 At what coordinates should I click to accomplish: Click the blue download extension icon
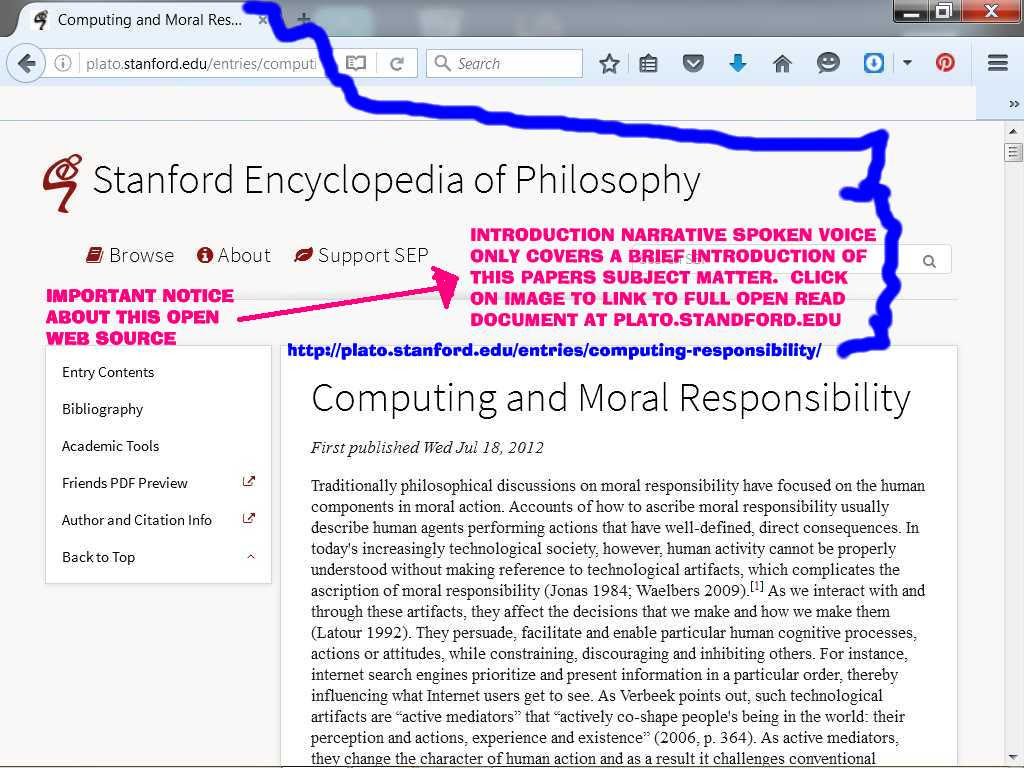tap(873, 63)
